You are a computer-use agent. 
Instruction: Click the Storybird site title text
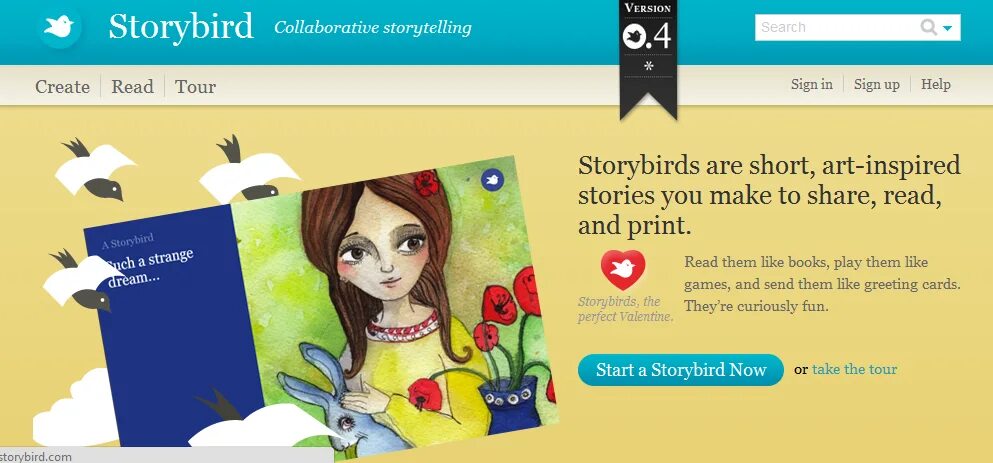(x=181, y=27)
